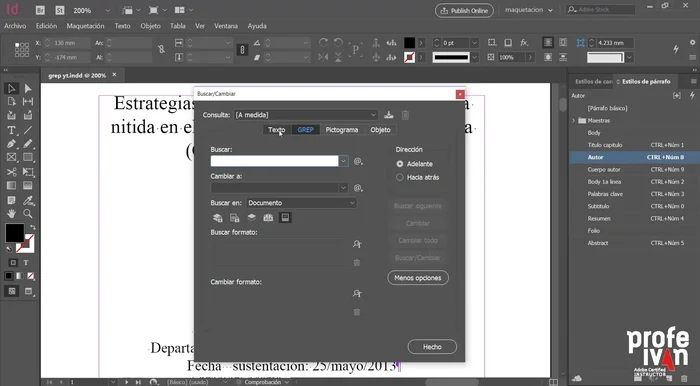Open Cambiar a field history dropdown

pos(343,188)
